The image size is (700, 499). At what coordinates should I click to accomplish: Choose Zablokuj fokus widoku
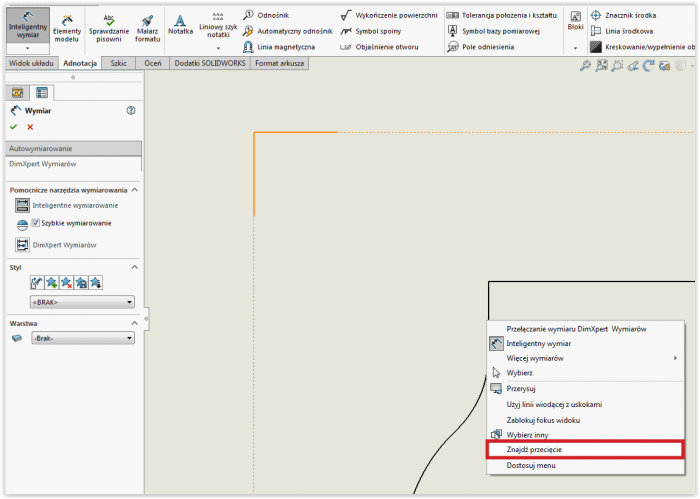[x=585, y=420]
